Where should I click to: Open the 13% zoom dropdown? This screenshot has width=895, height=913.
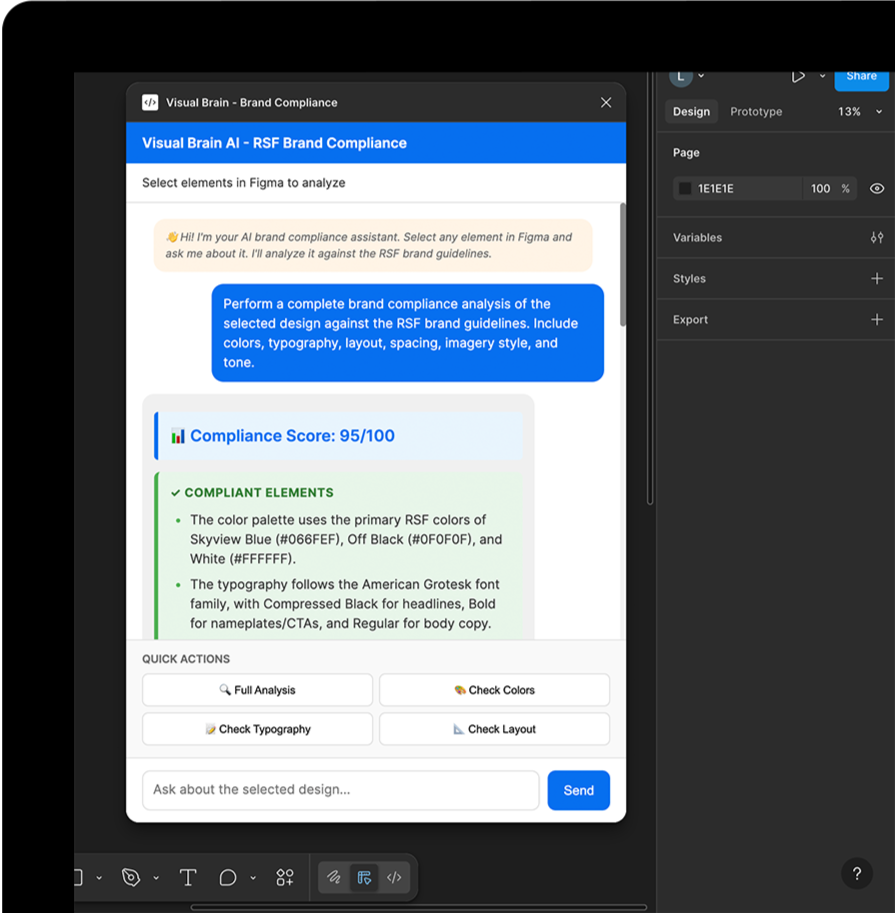[x=859, y=111]
